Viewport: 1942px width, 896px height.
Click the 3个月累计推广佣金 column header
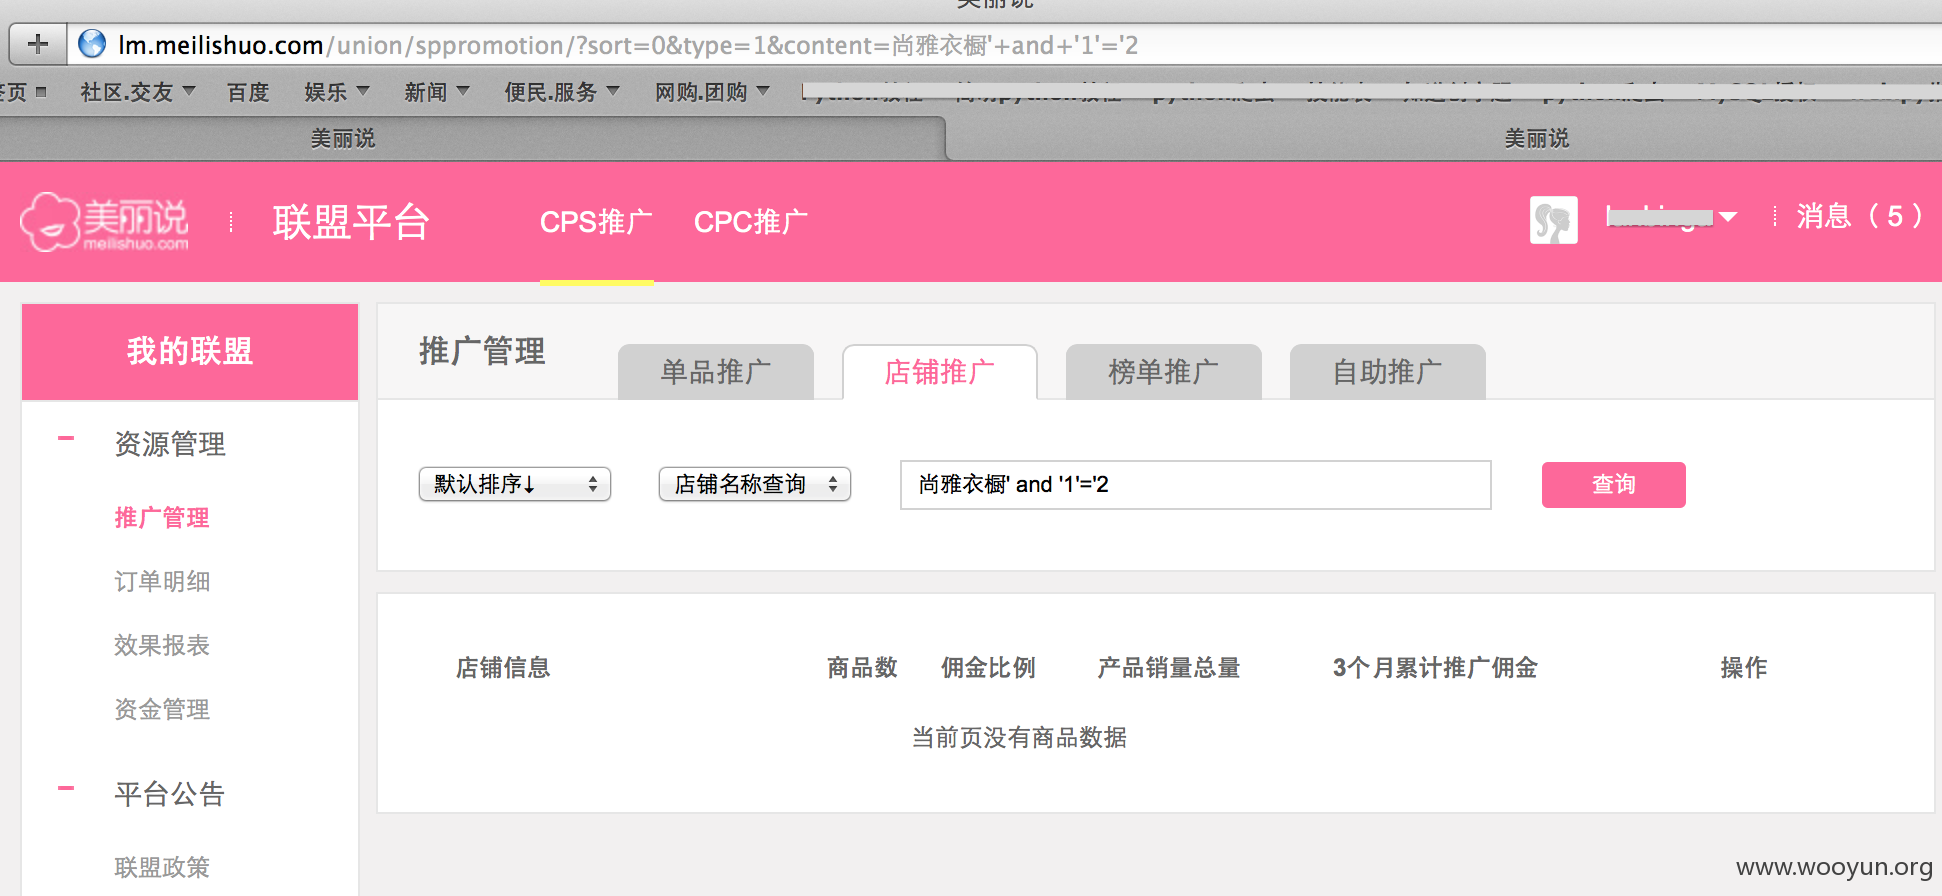pos(1435,668)
